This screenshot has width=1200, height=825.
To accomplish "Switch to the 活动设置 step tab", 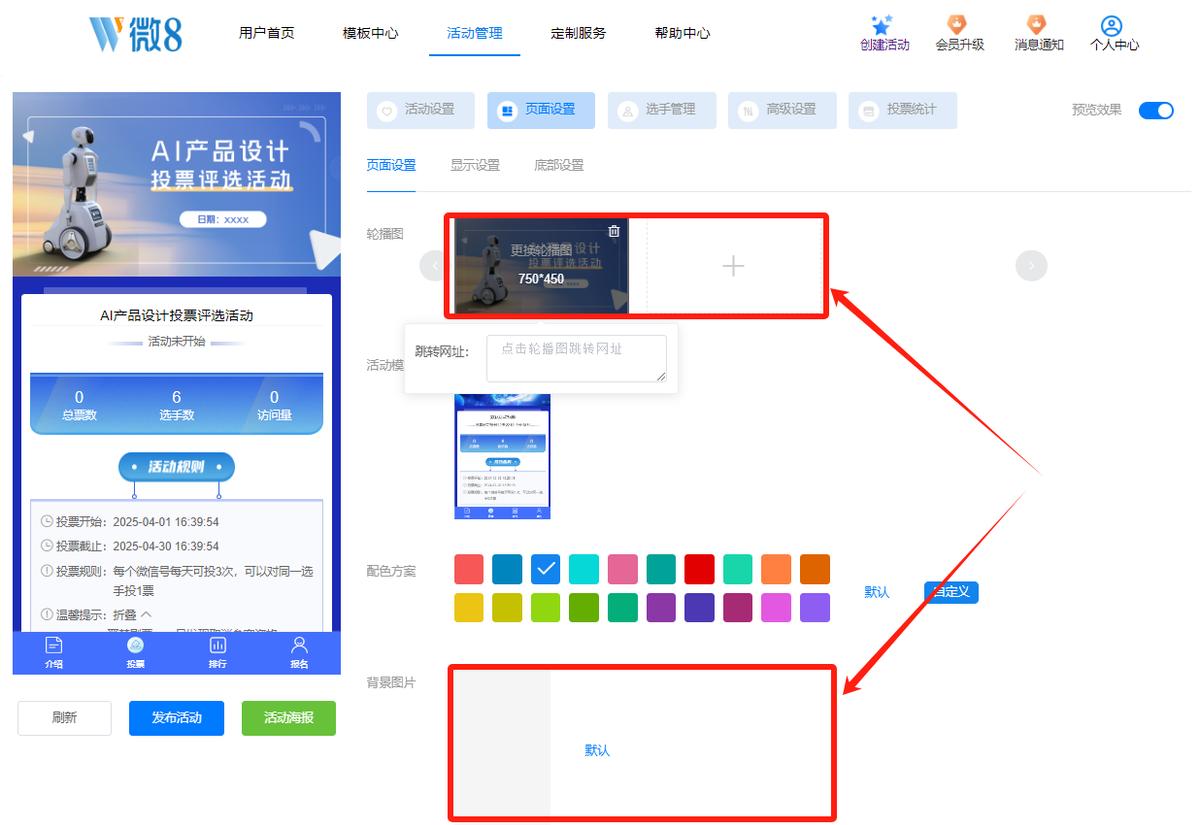I will pos(421,110).
